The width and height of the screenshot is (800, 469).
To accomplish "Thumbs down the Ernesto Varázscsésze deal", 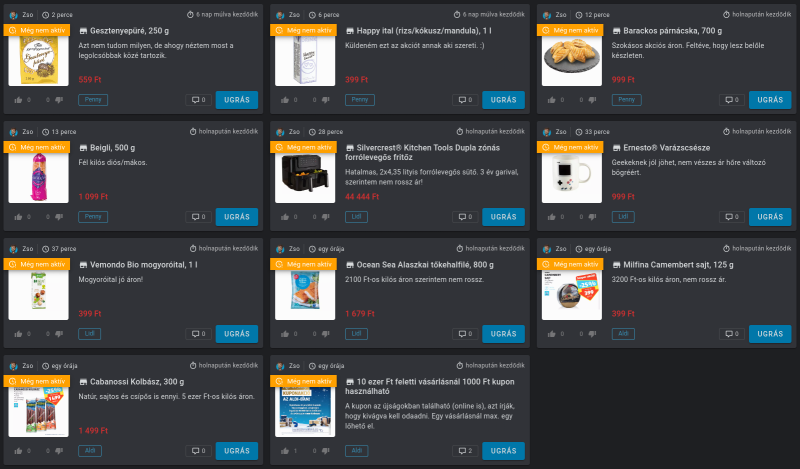I will tap(592, 217).
